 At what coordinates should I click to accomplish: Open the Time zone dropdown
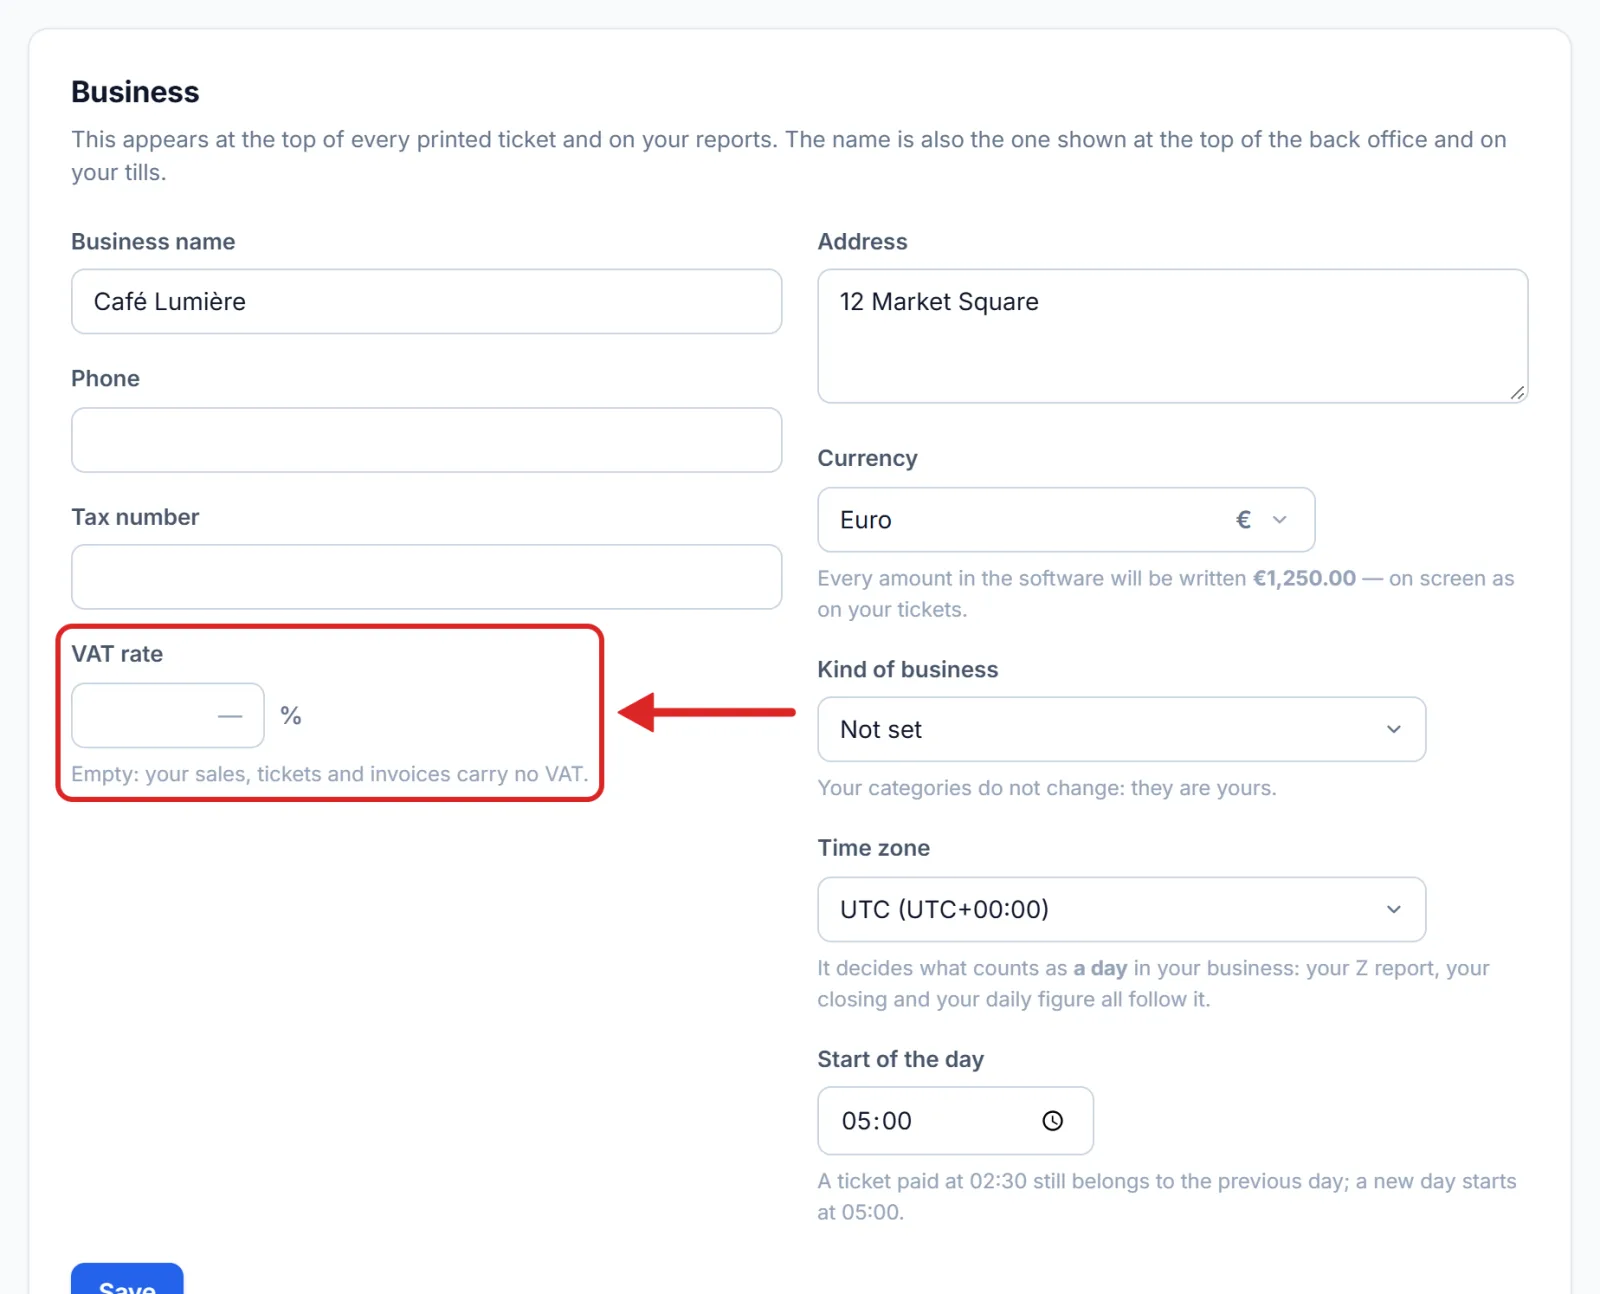pyautogui.click(x=1122, y=909)
